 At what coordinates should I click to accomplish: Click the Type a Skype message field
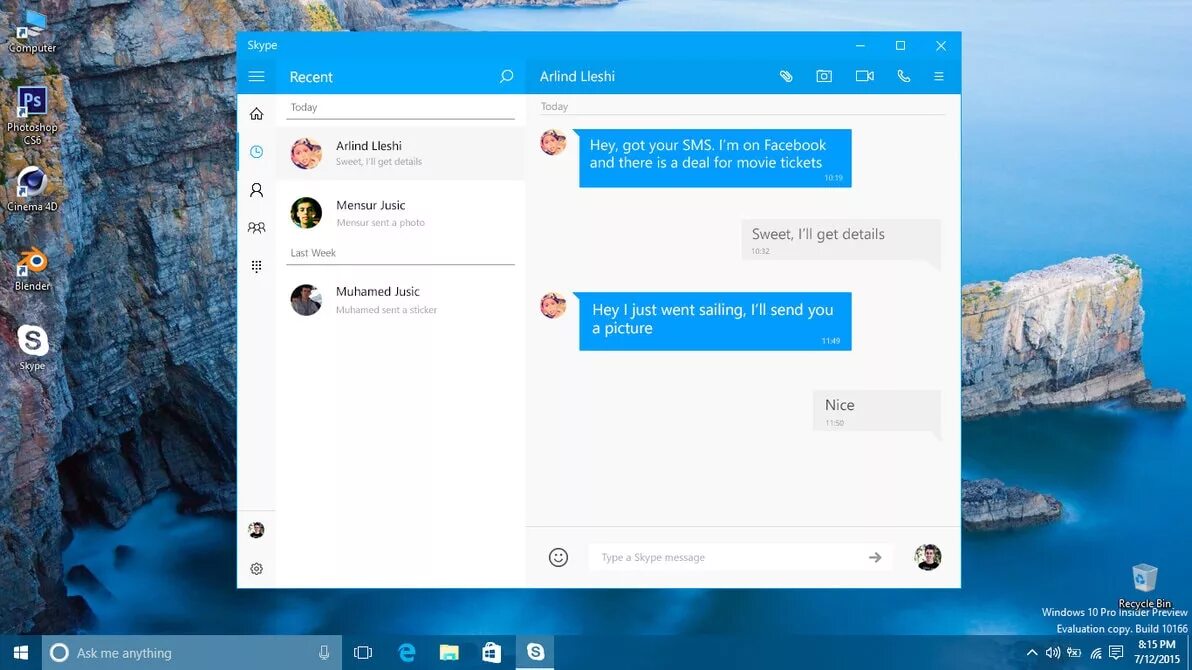(x=720, y=557)
